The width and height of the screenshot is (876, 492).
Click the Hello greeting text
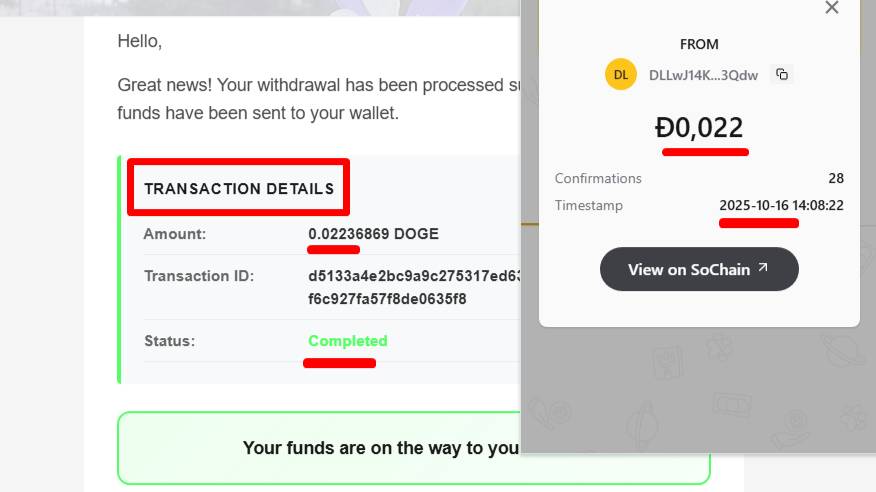[x=139, y=41]
